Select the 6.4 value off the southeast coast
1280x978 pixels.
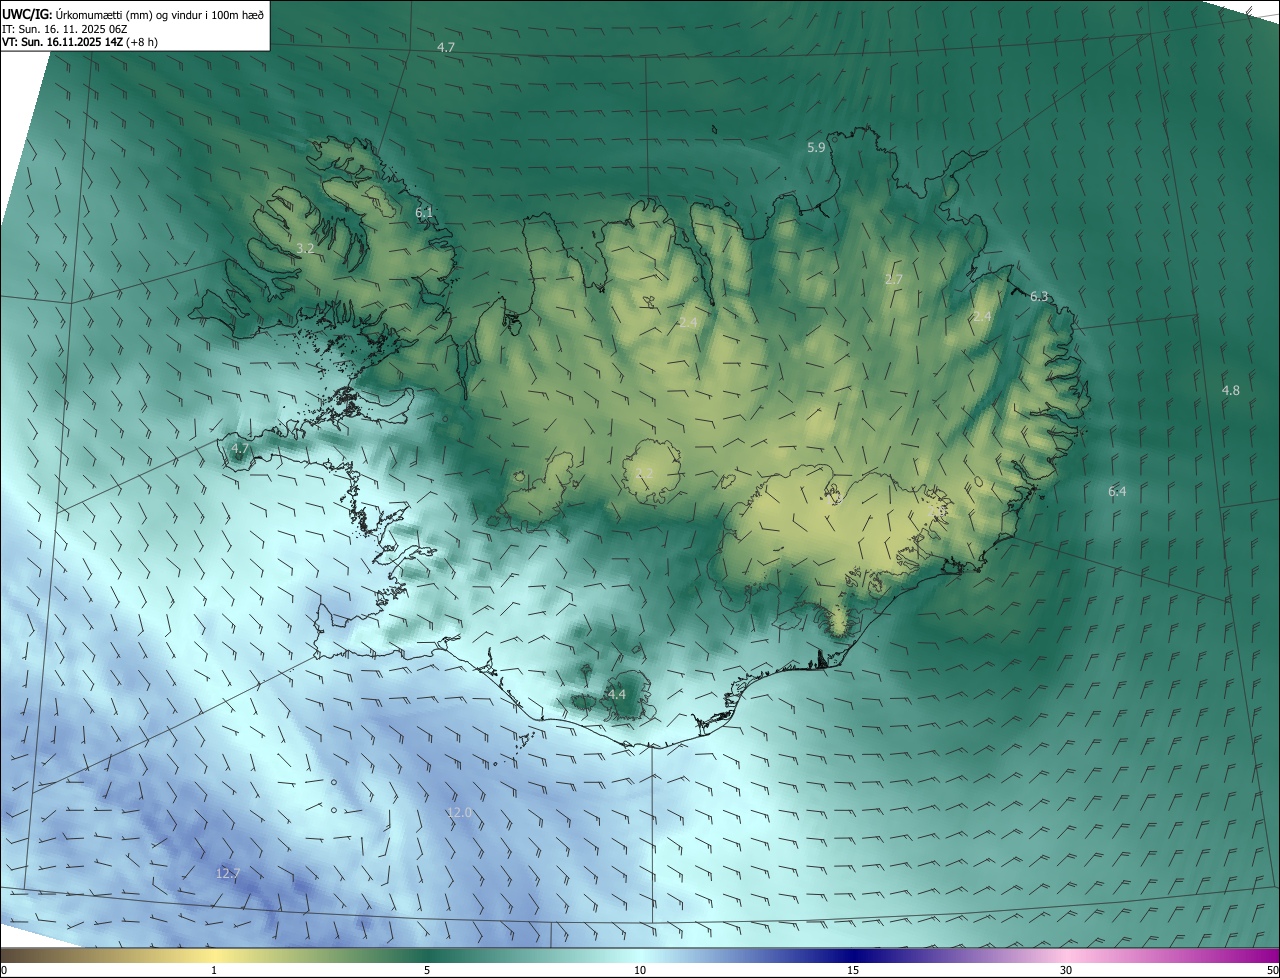[x=1117, y=491]
